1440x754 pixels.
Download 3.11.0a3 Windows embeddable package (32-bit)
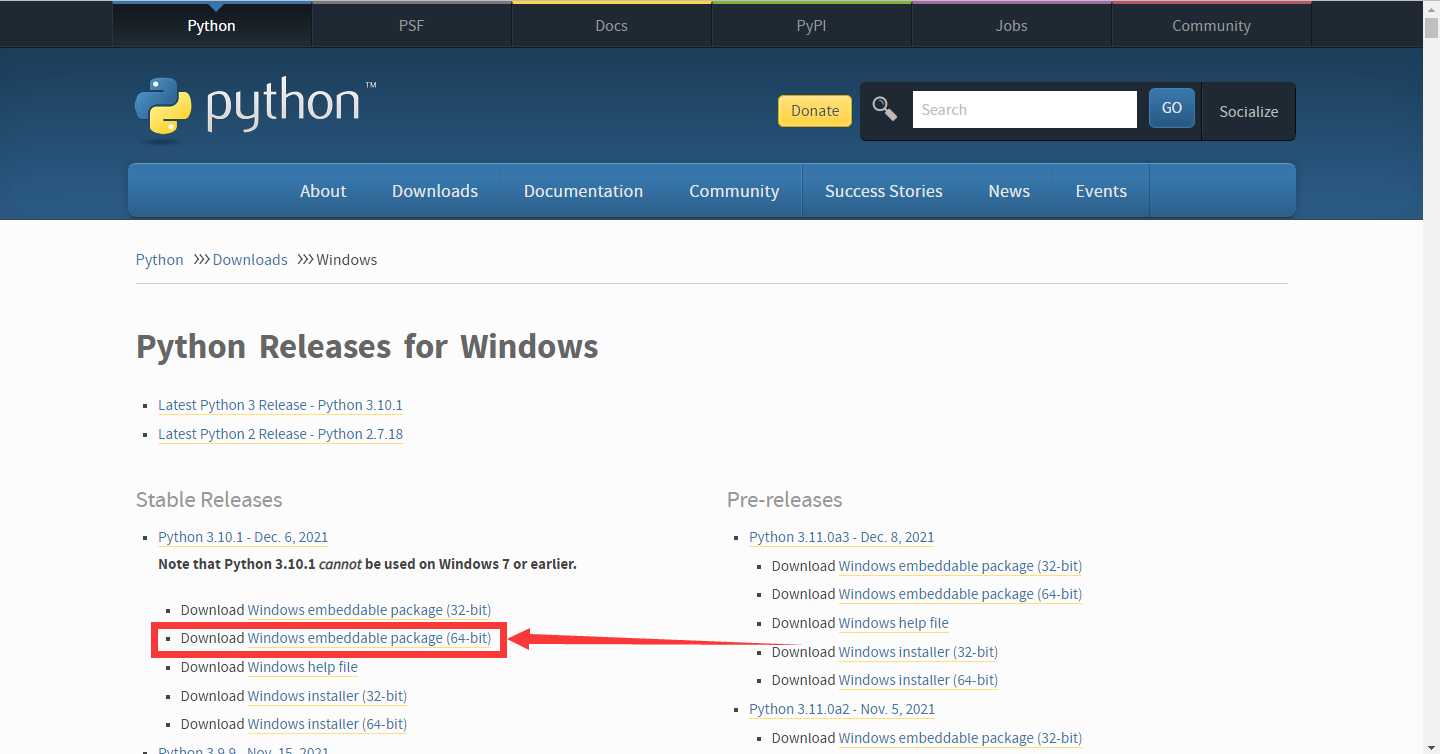[960, 566]
